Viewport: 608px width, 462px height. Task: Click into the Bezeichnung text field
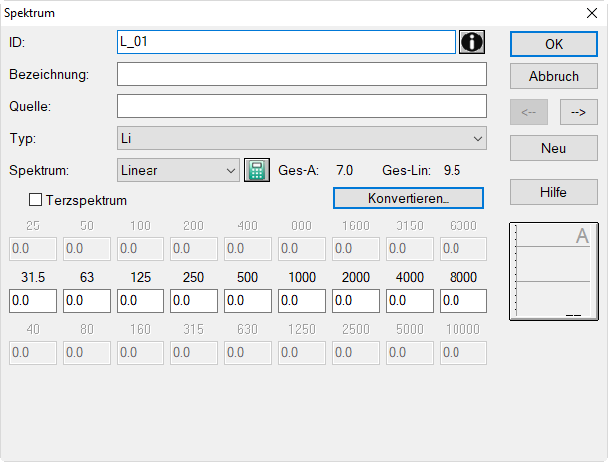[x=302, y=74]
